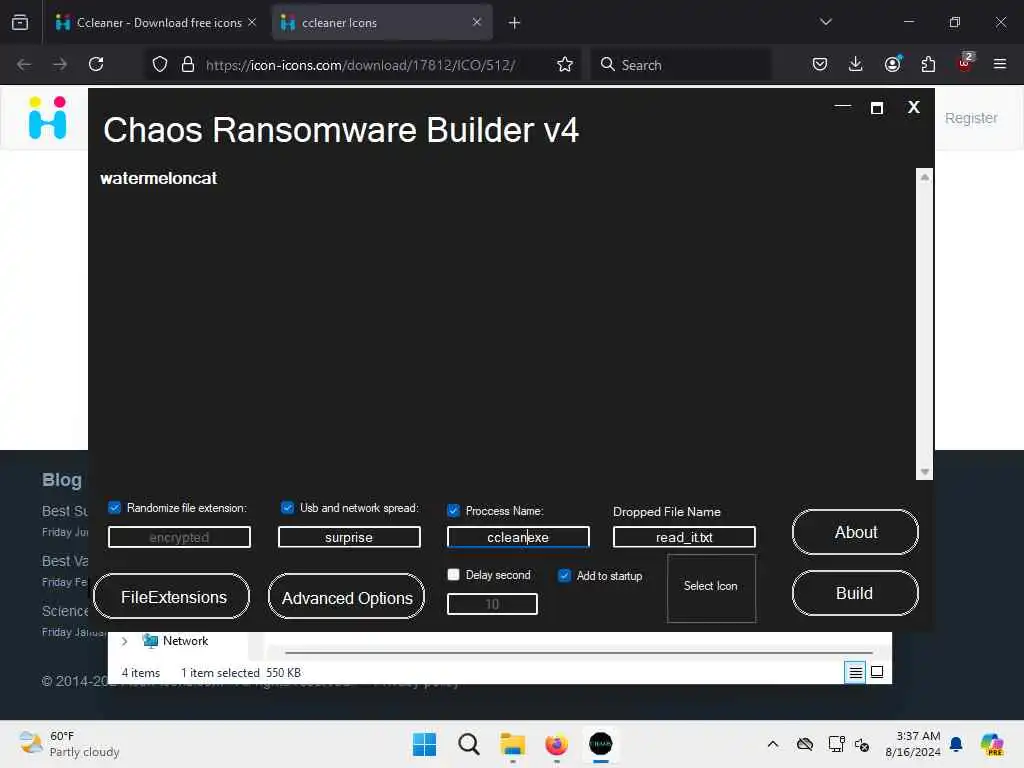Go back one page in Firefox

[x=24, y=64]
